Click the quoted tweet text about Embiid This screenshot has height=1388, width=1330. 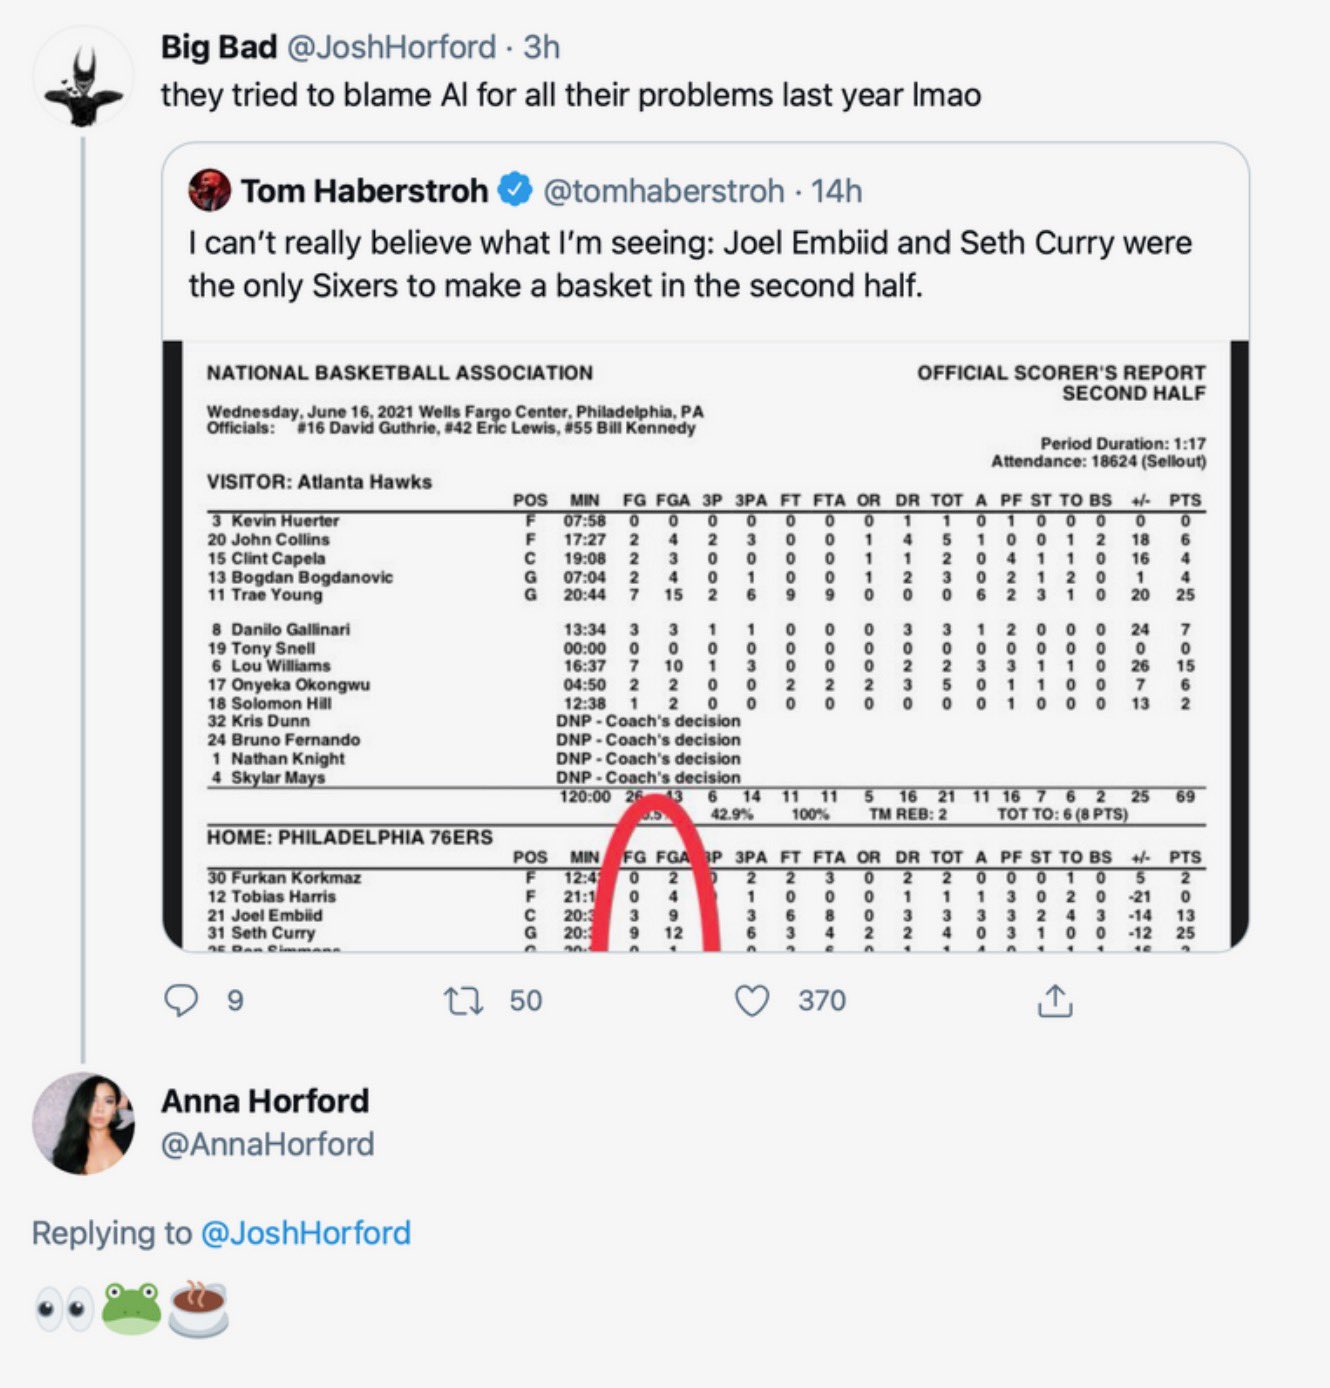point(690,264)
